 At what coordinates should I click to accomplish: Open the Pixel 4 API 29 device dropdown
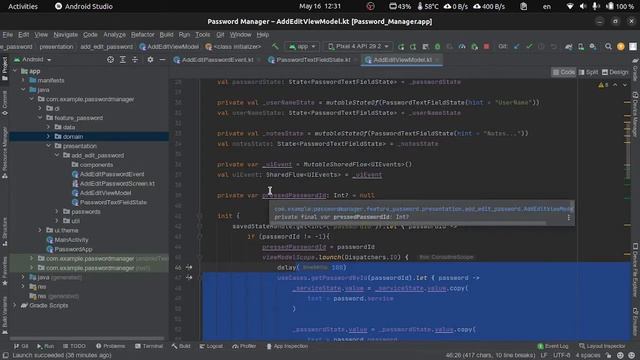358,47
